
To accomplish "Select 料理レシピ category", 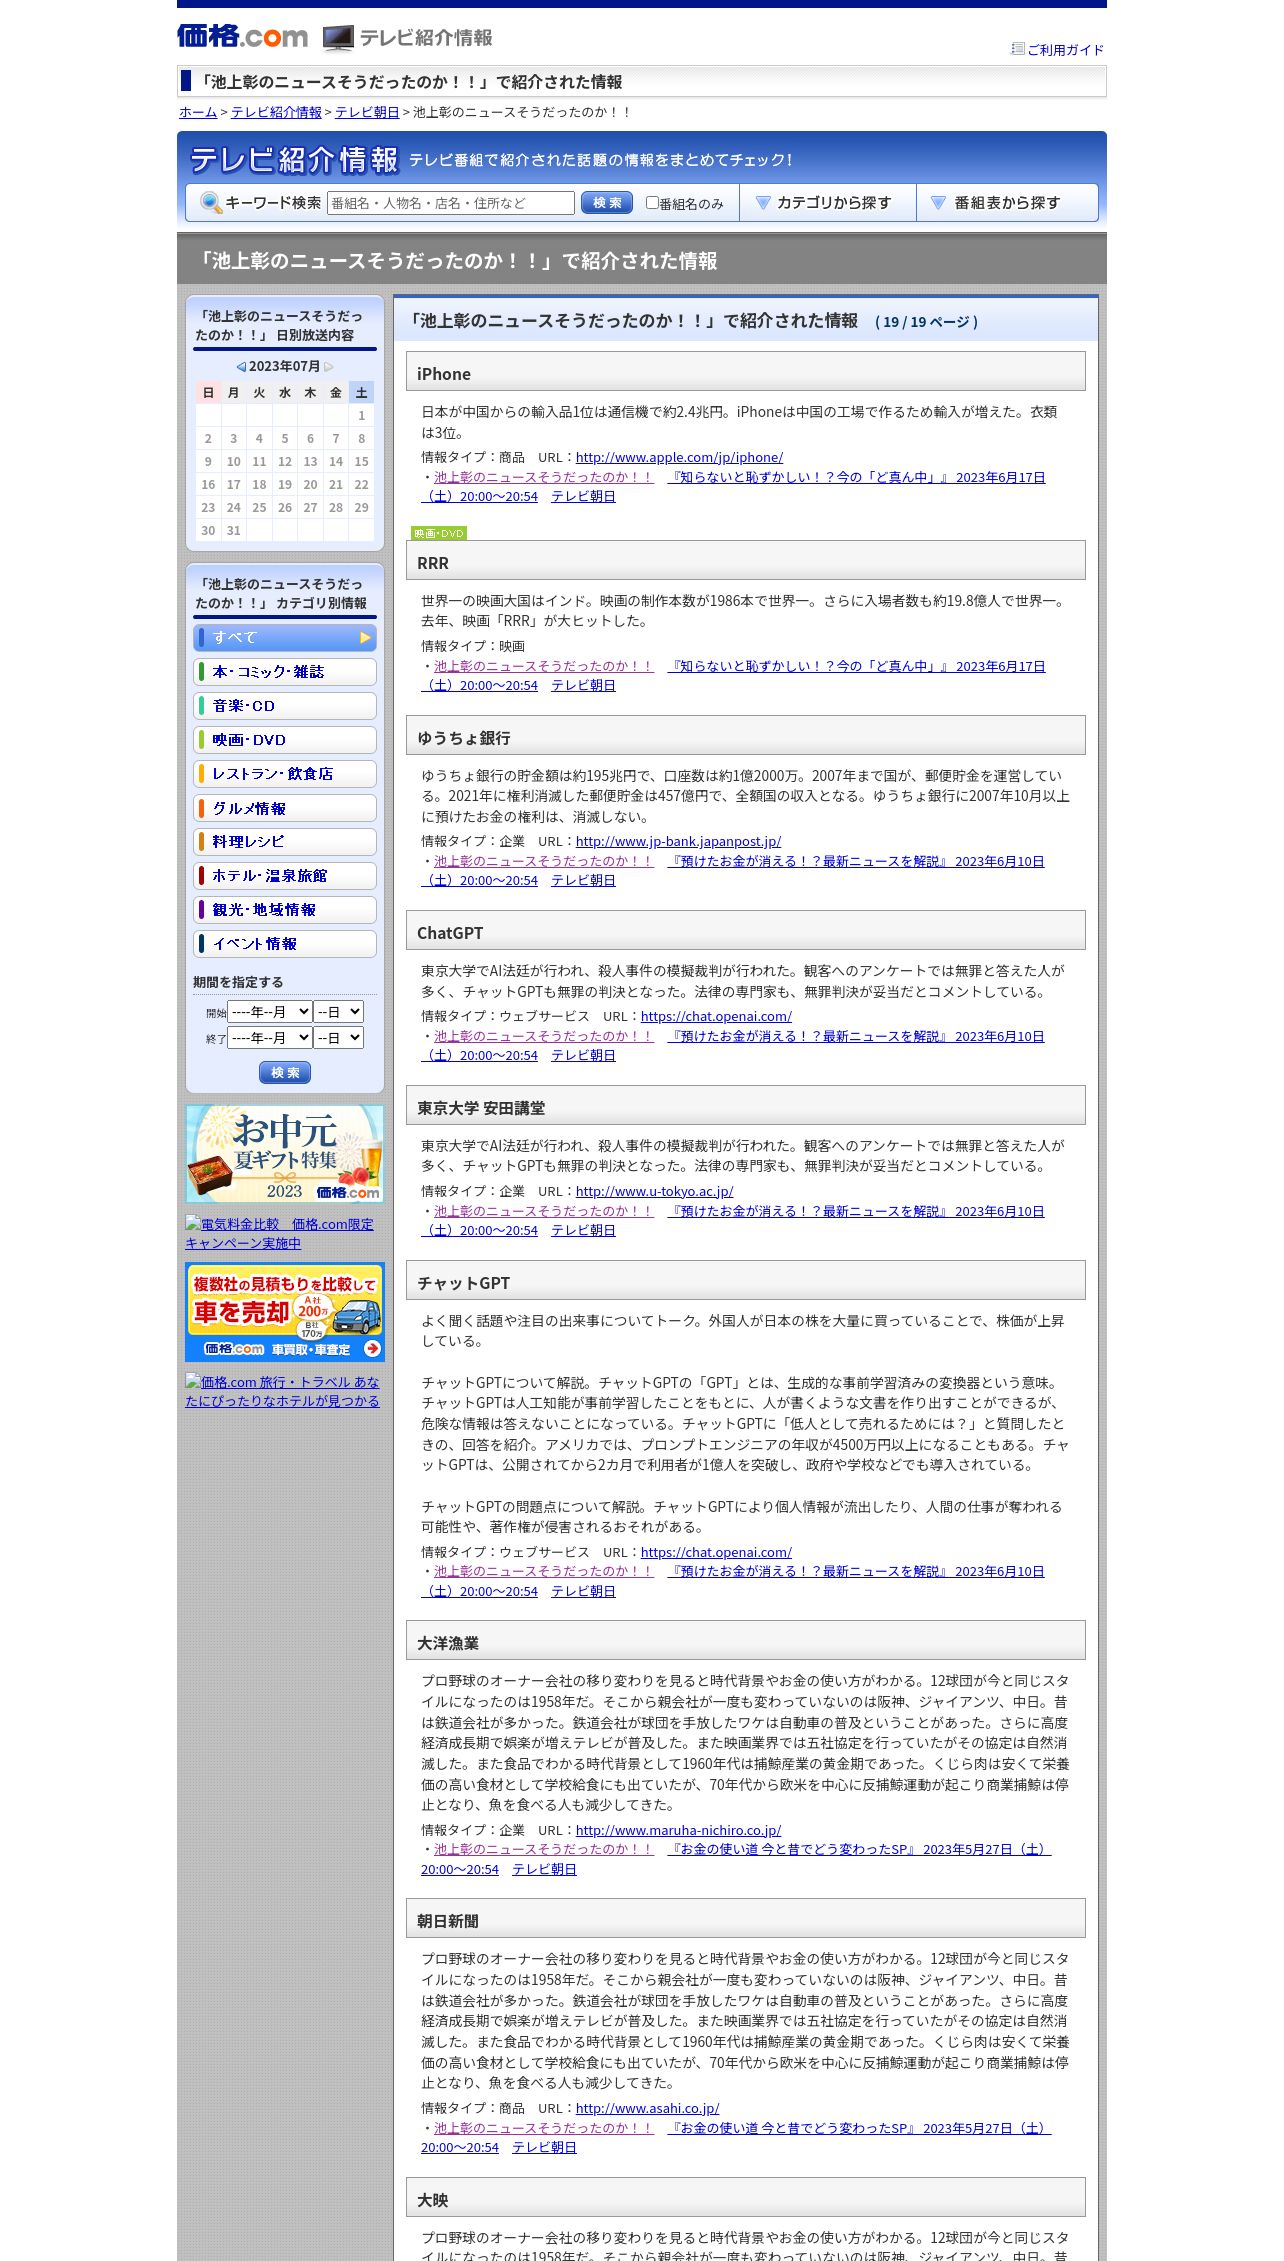I will [x=285, y=842].
